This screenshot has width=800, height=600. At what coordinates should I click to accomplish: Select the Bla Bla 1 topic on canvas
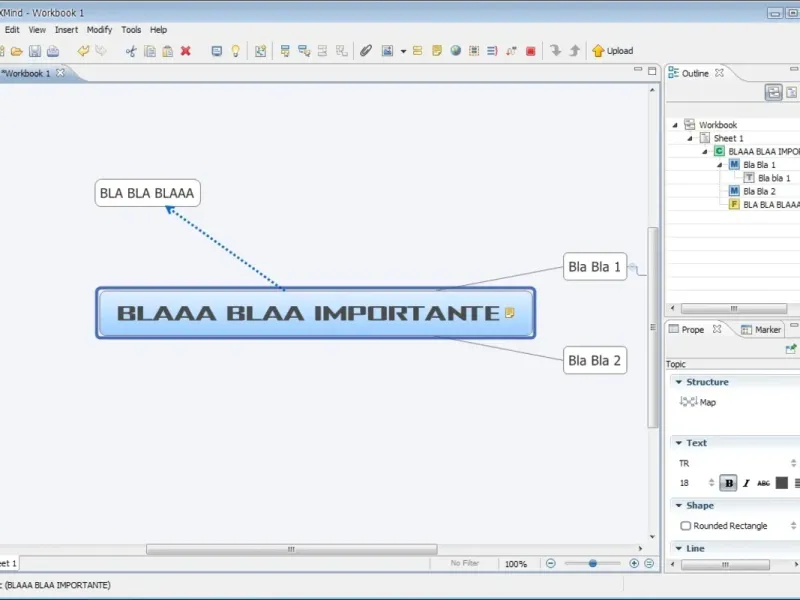coord(595,267)
